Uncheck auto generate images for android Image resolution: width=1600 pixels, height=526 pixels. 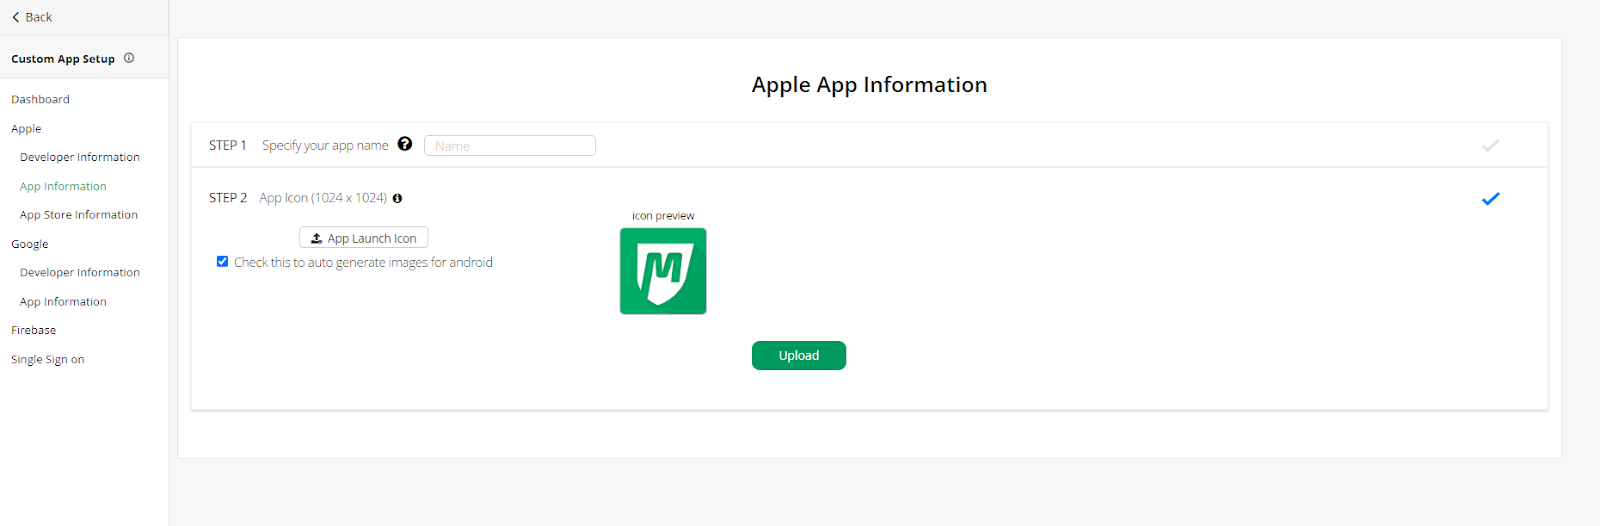222,262
